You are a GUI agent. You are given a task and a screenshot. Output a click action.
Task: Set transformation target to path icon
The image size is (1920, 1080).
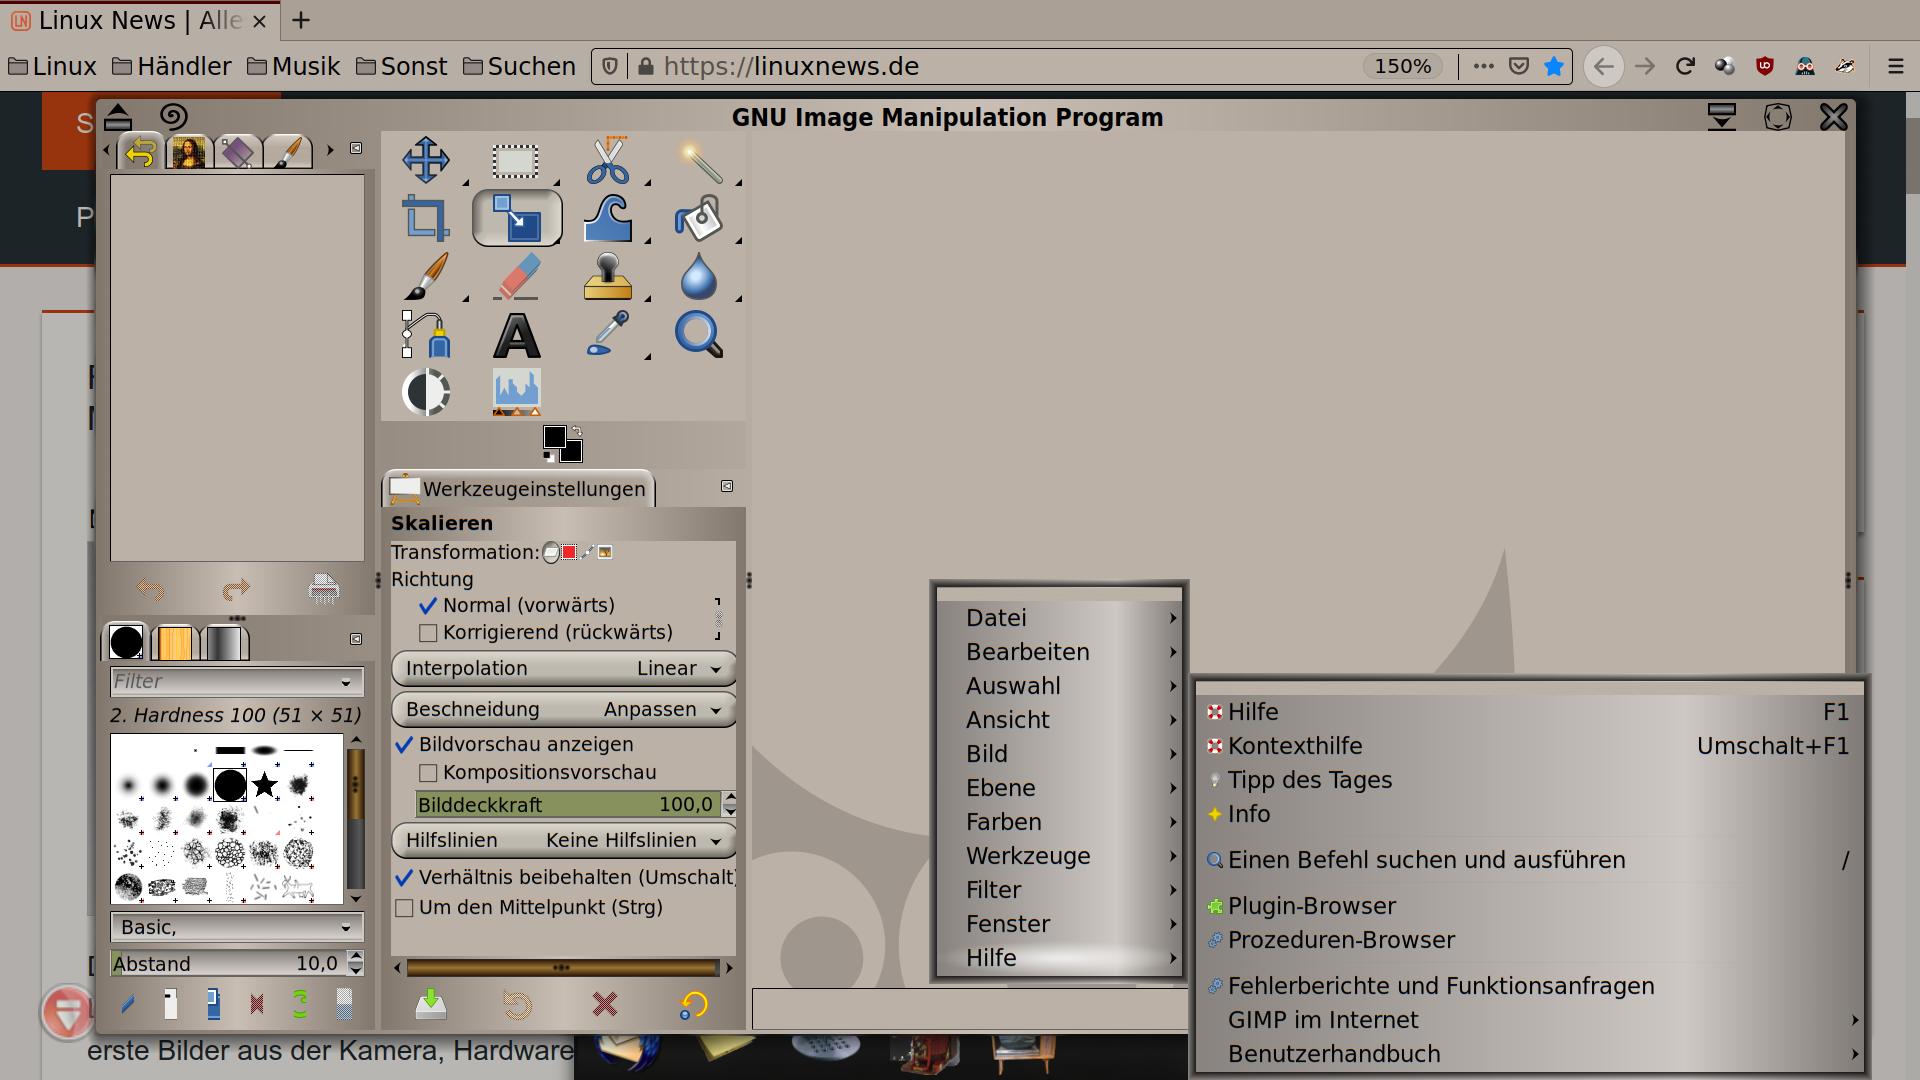tap(587, 552)
